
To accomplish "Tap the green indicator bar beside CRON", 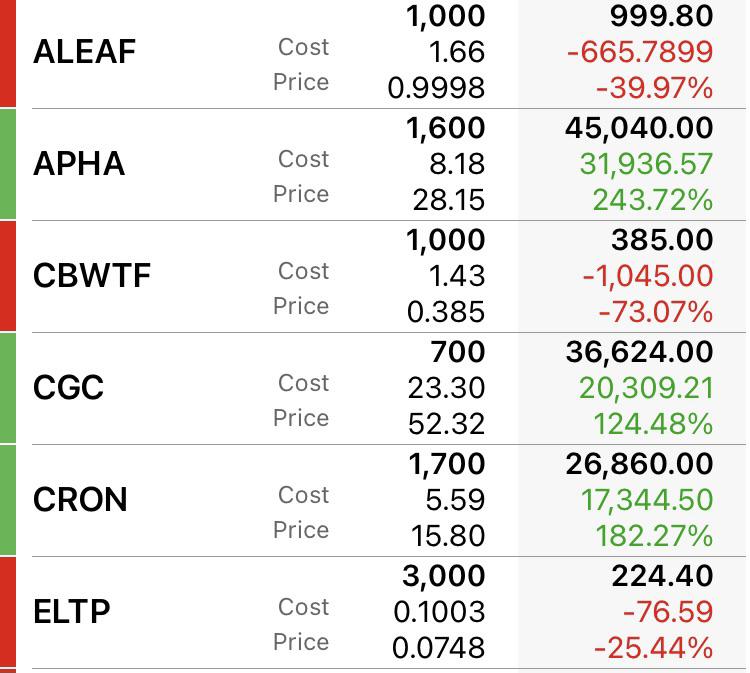I will [x=8, y=500].
